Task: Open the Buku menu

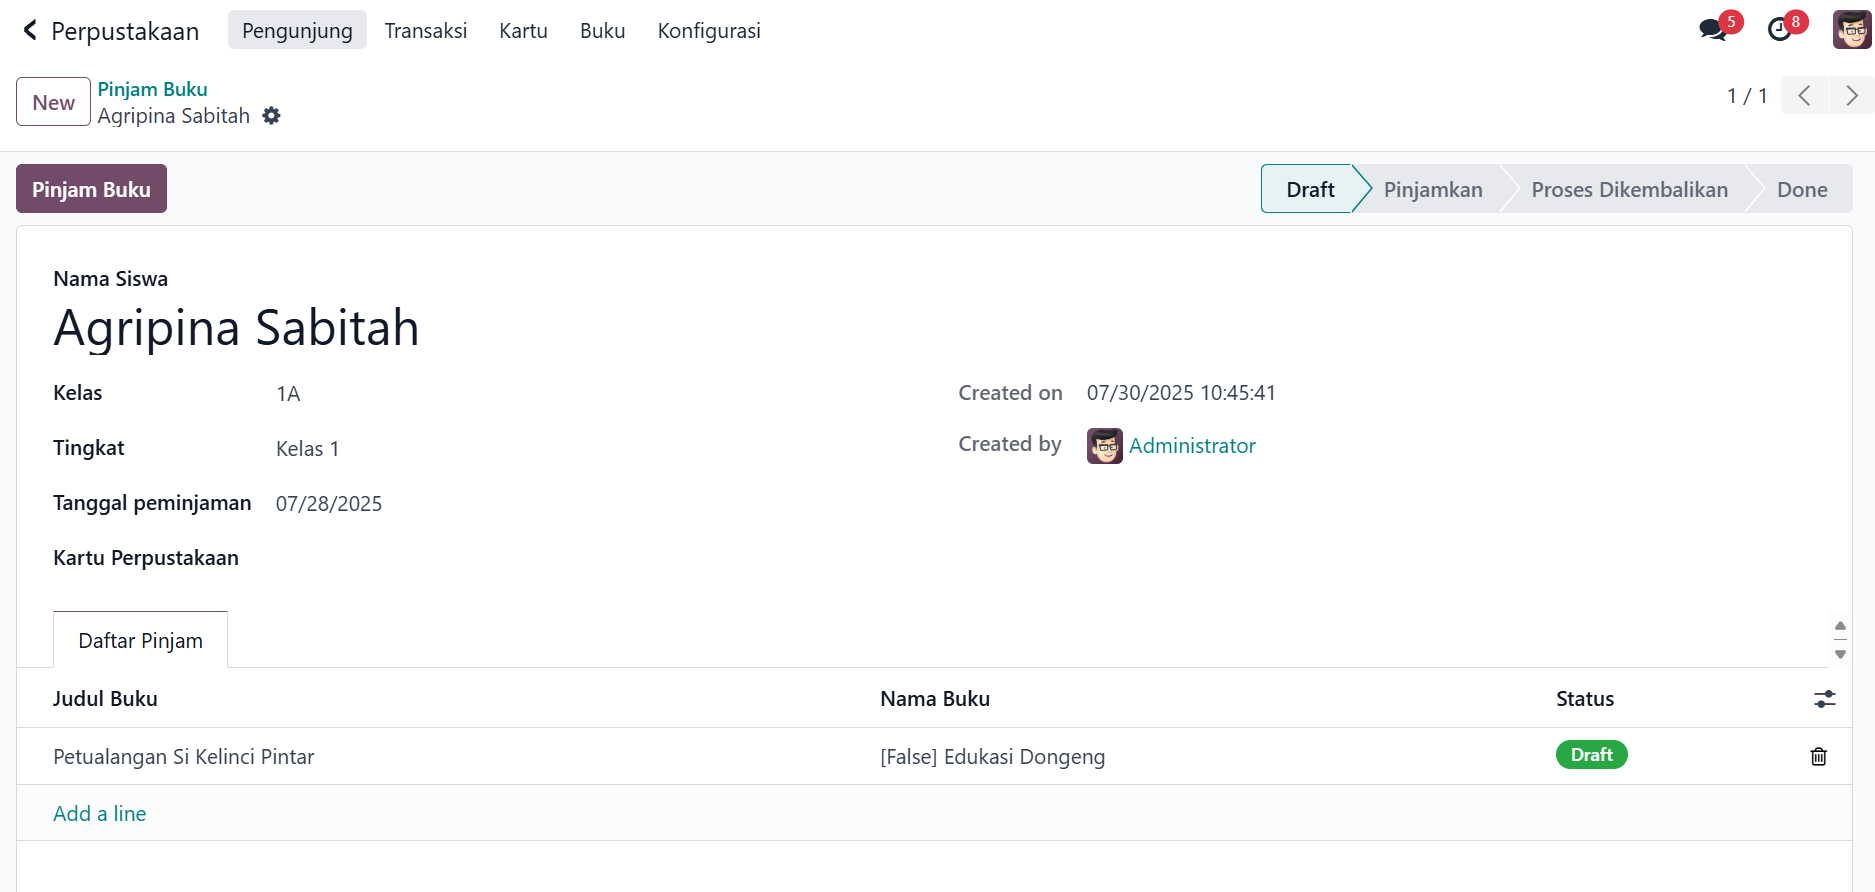Action: click(602, 31)
